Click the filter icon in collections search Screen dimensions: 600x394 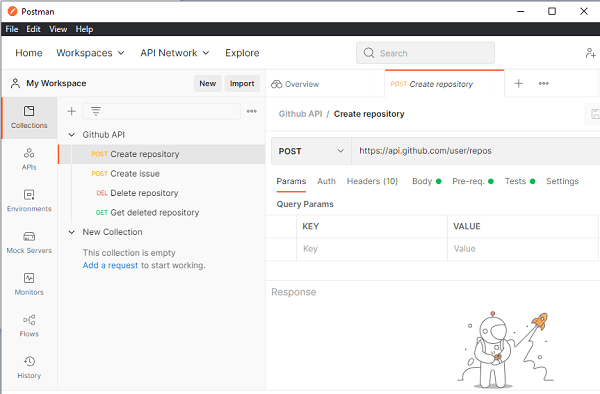[96, 111]
